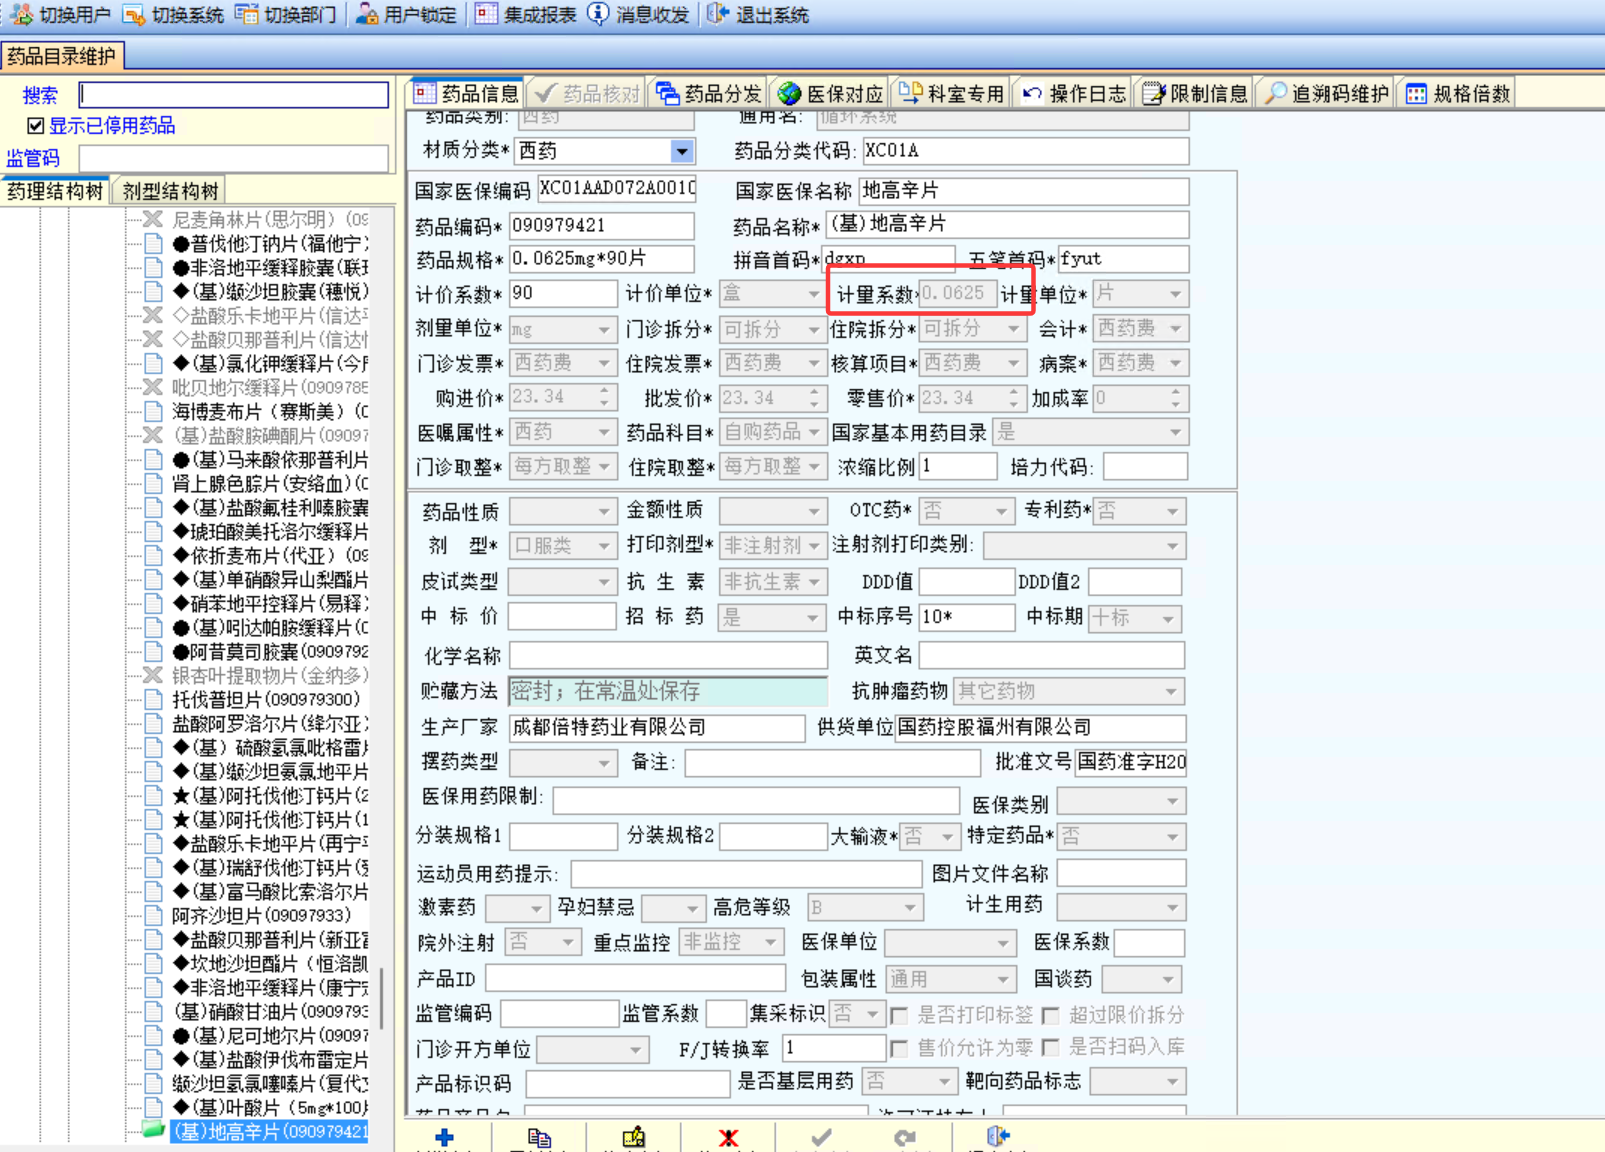Open the 材质分类 dropdown

click(x=681, y=151)
